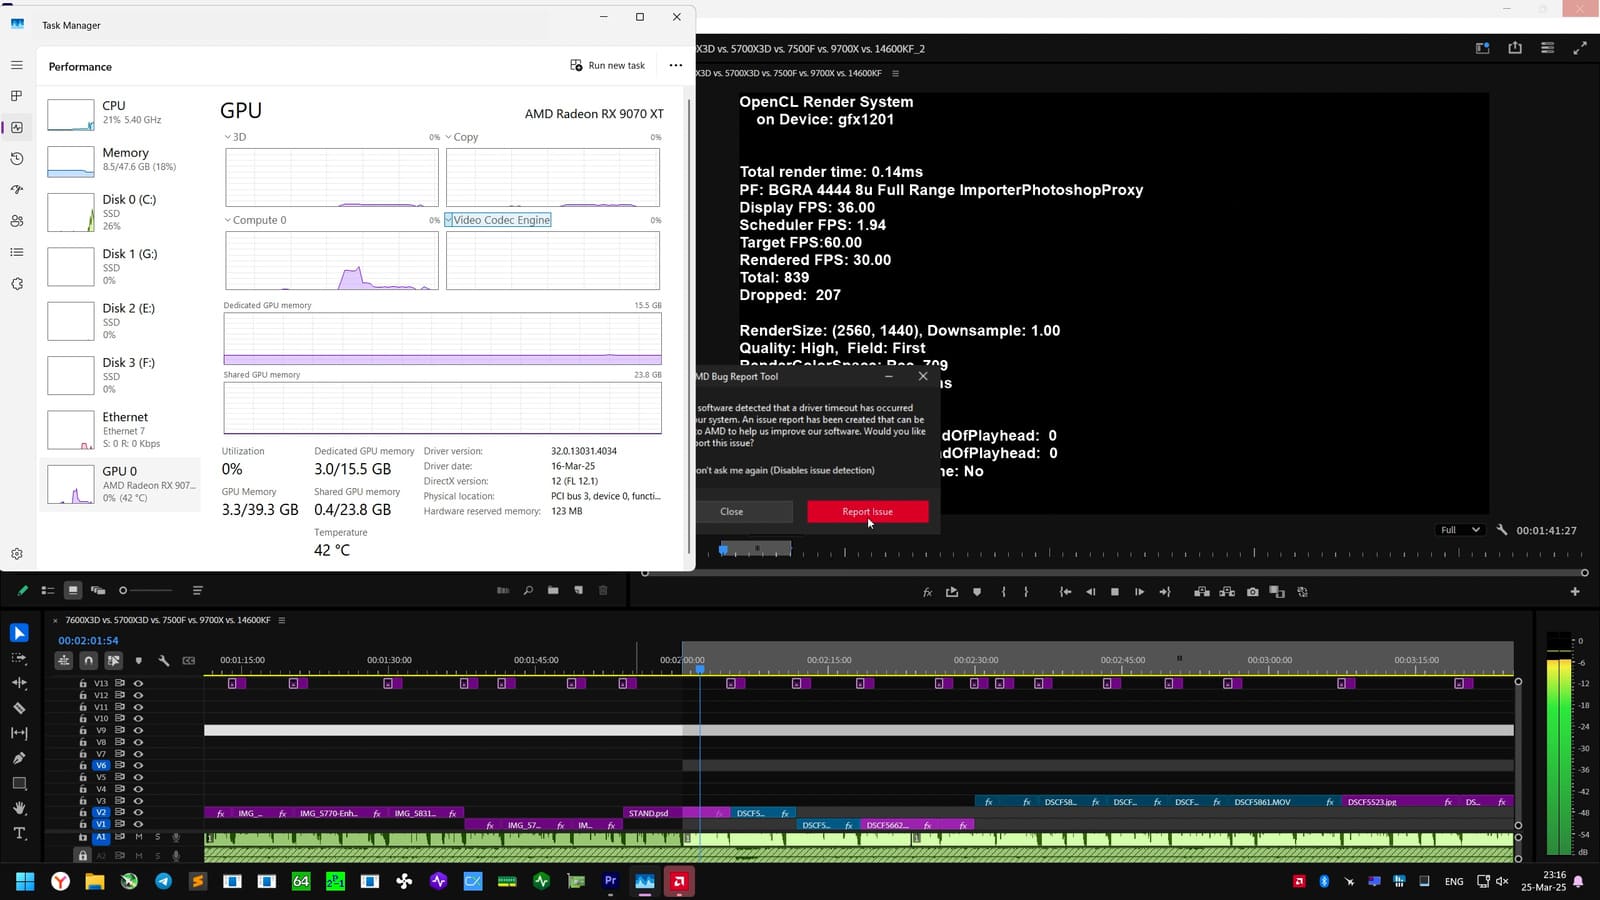
Task: Click Report Issue in AMD Bug Report Tool
Action: [x=867, y=512]
